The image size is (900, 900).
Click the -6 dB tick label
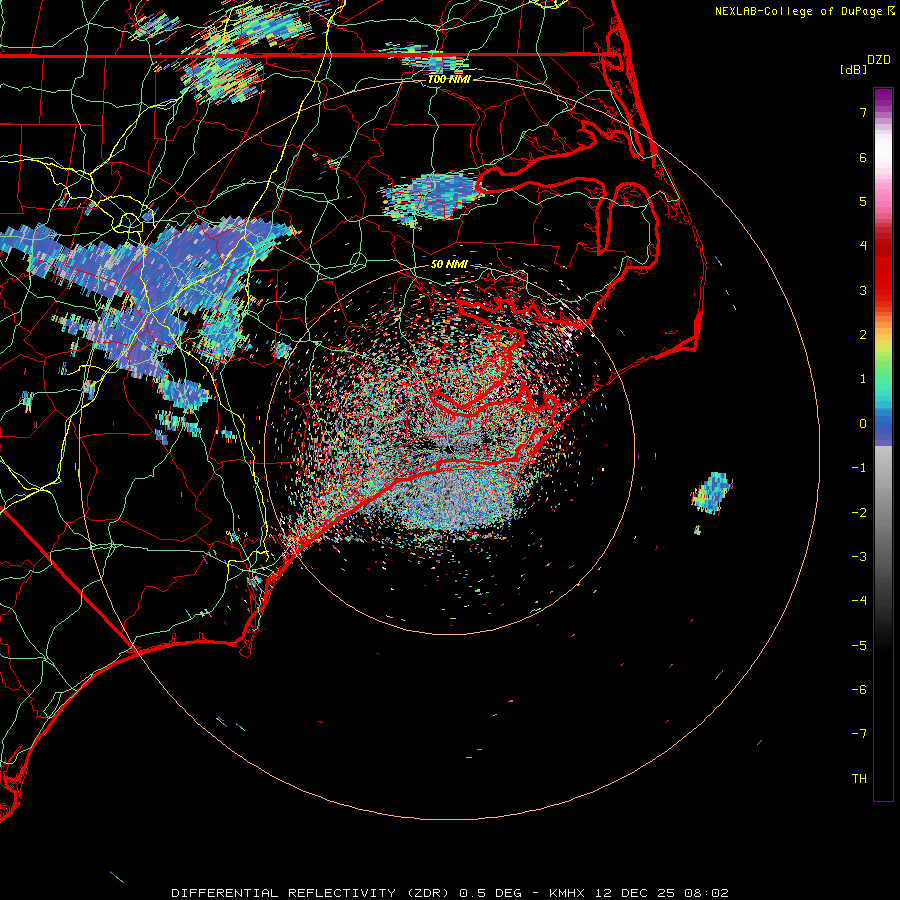pyautogui.click(x=859, y=690)
